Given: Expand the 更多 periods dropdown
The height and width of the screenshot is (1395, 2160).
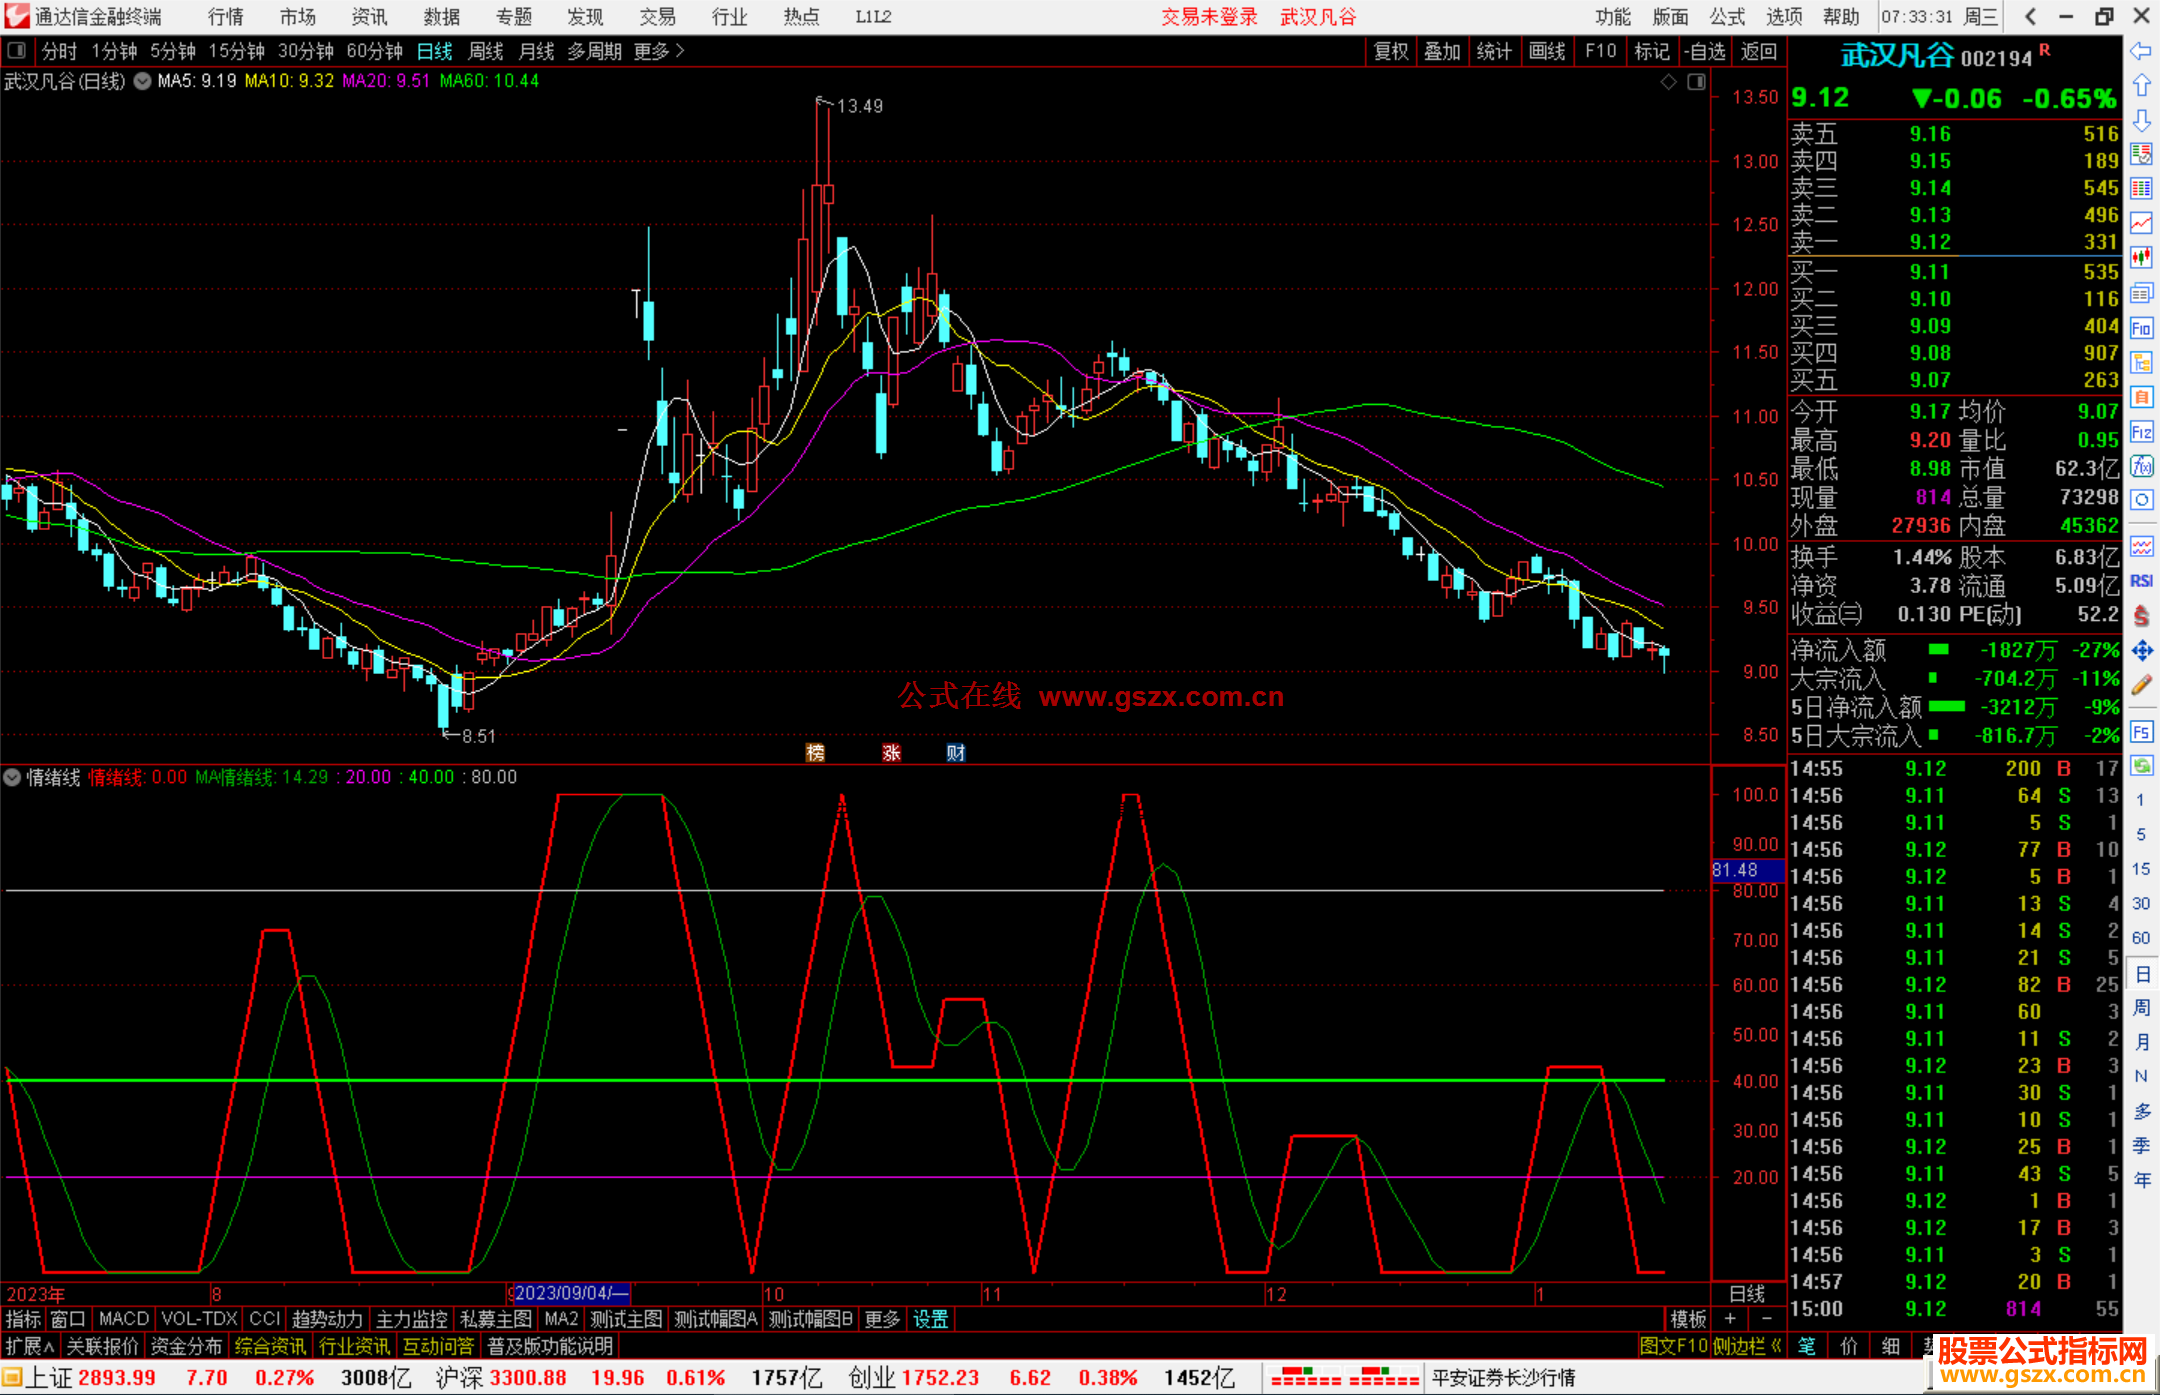Looking at the screenshot, I should 659,51.
